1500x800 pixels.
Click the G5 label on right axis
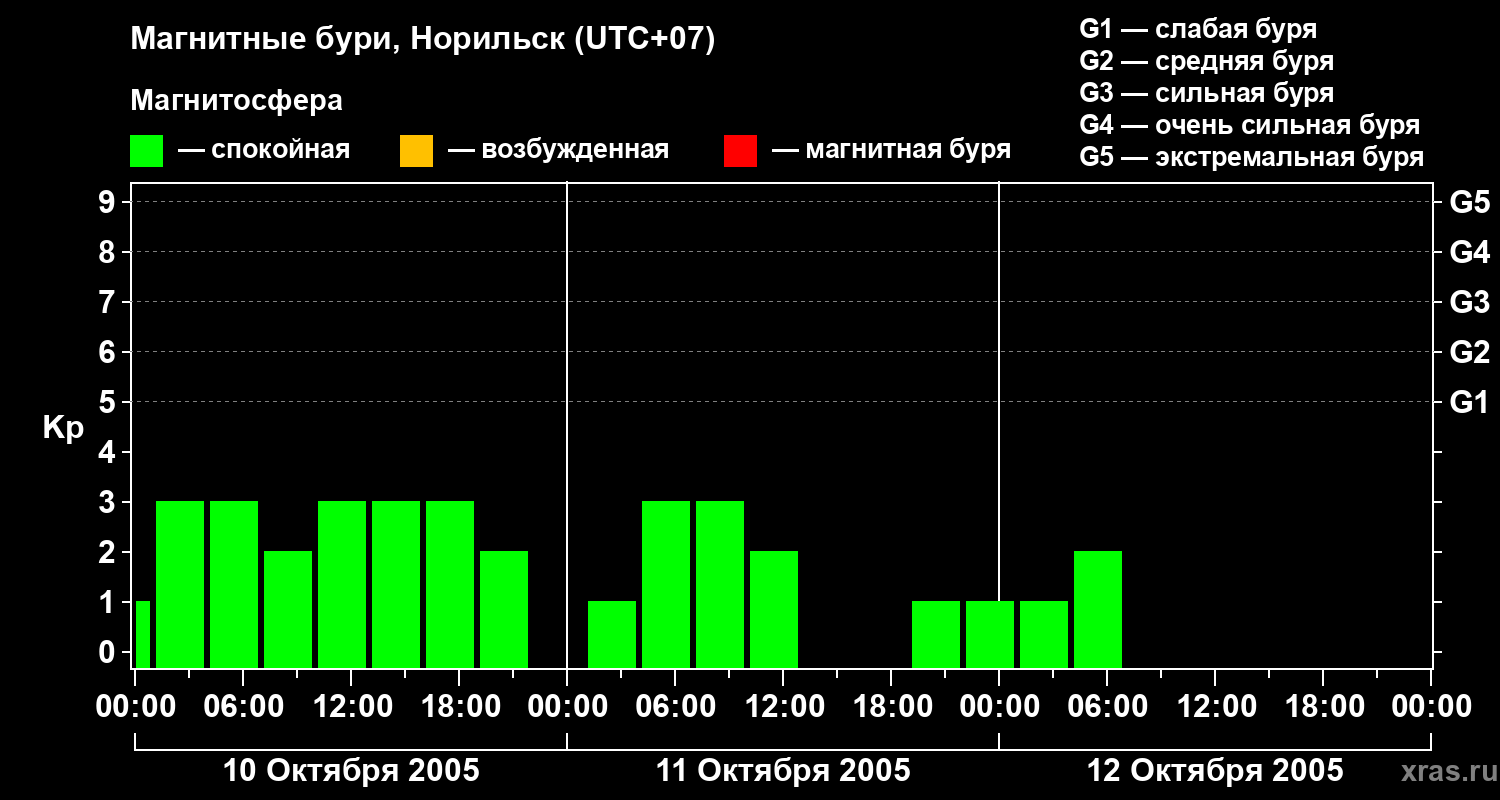coord(1469,202)
